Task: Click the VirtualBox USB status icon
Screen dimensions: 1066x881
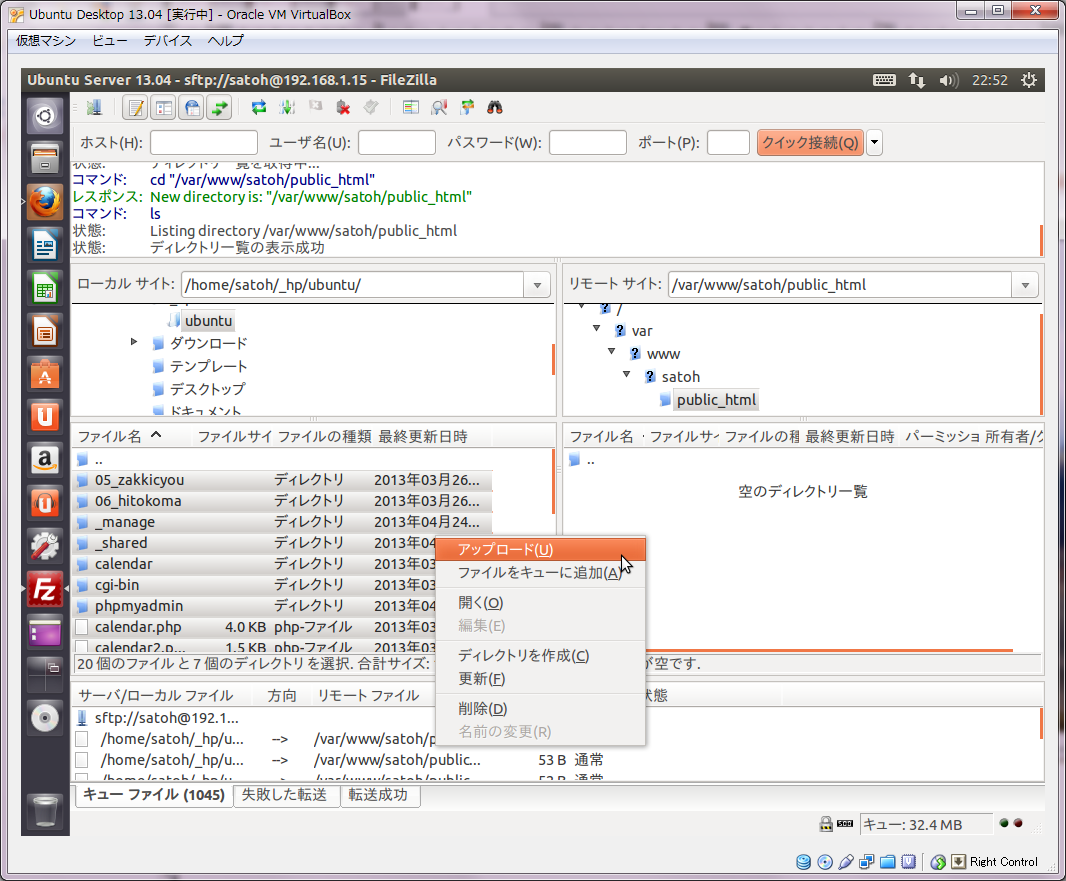Action: 846,862
